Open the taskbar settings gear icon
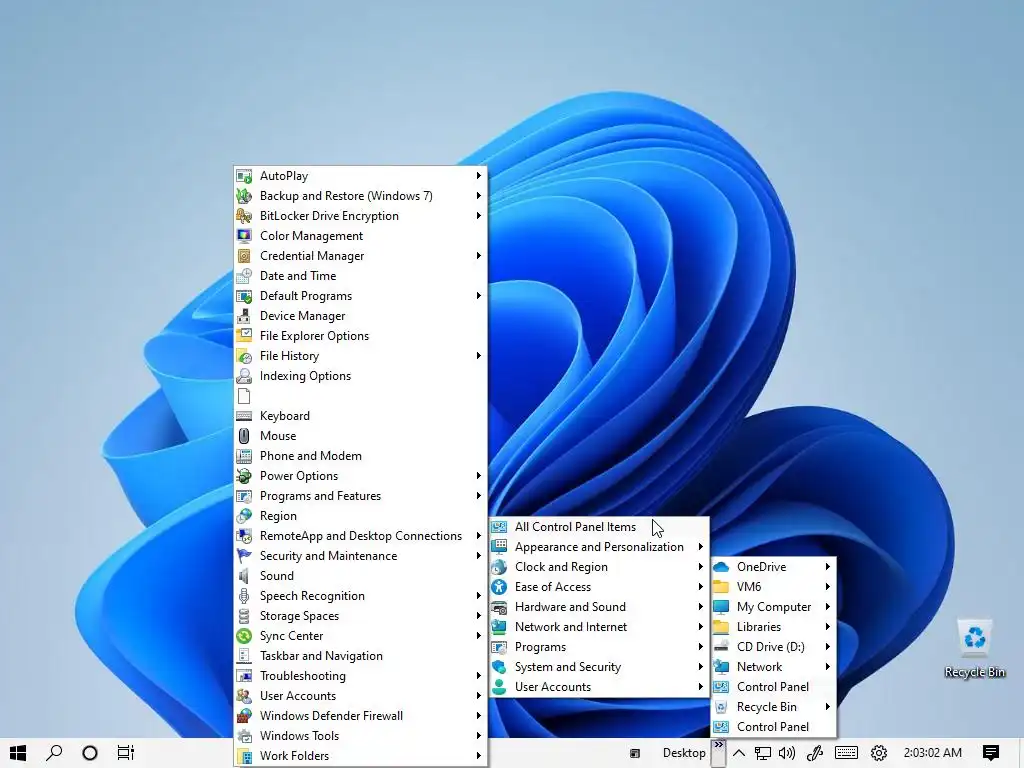This screenshot has width=1024, height=768. point(879,753)
